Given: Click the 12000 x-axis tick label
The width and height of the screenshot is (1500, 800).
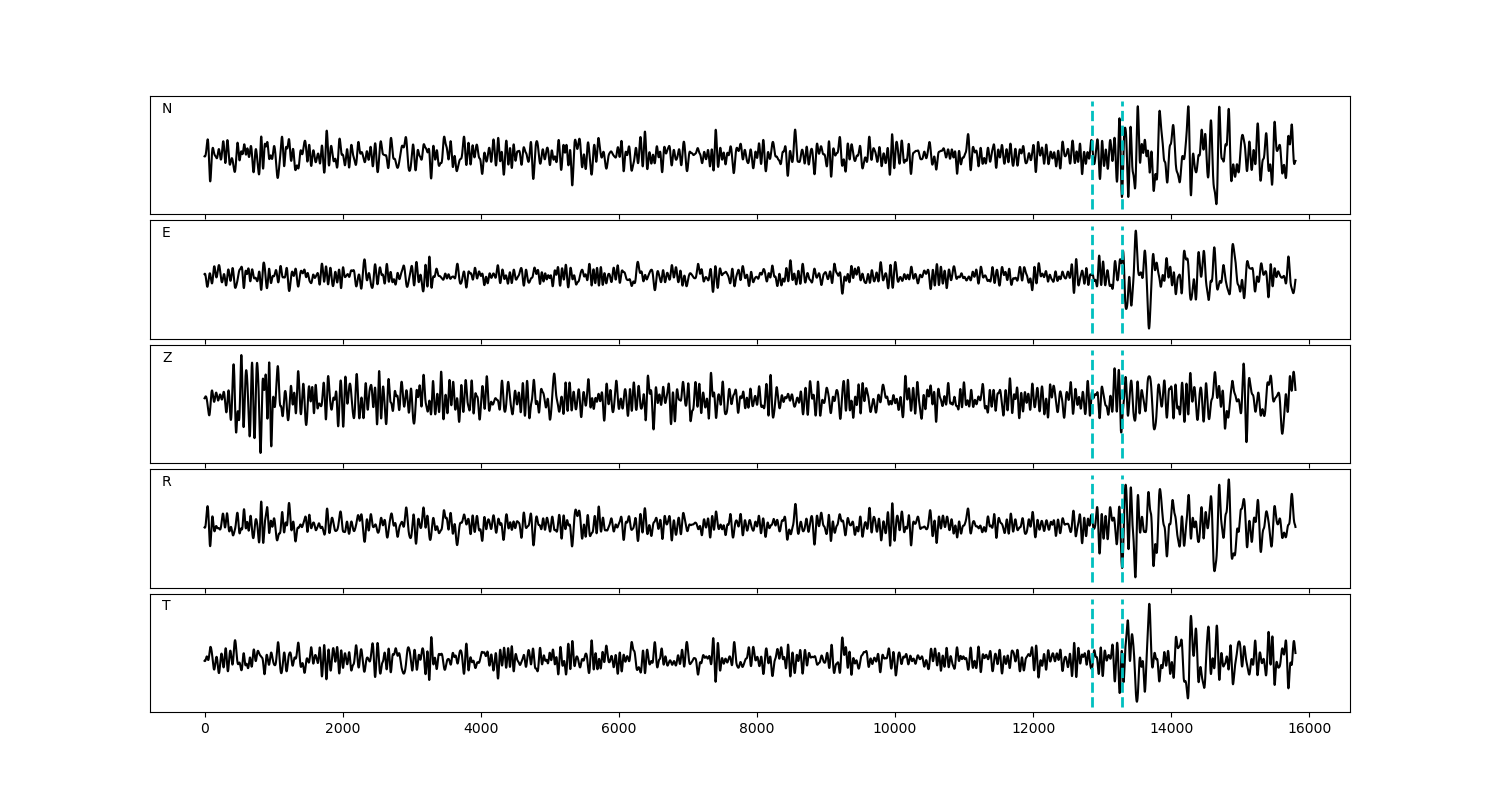Looking at the screenshot, I should pos(1032,730).
